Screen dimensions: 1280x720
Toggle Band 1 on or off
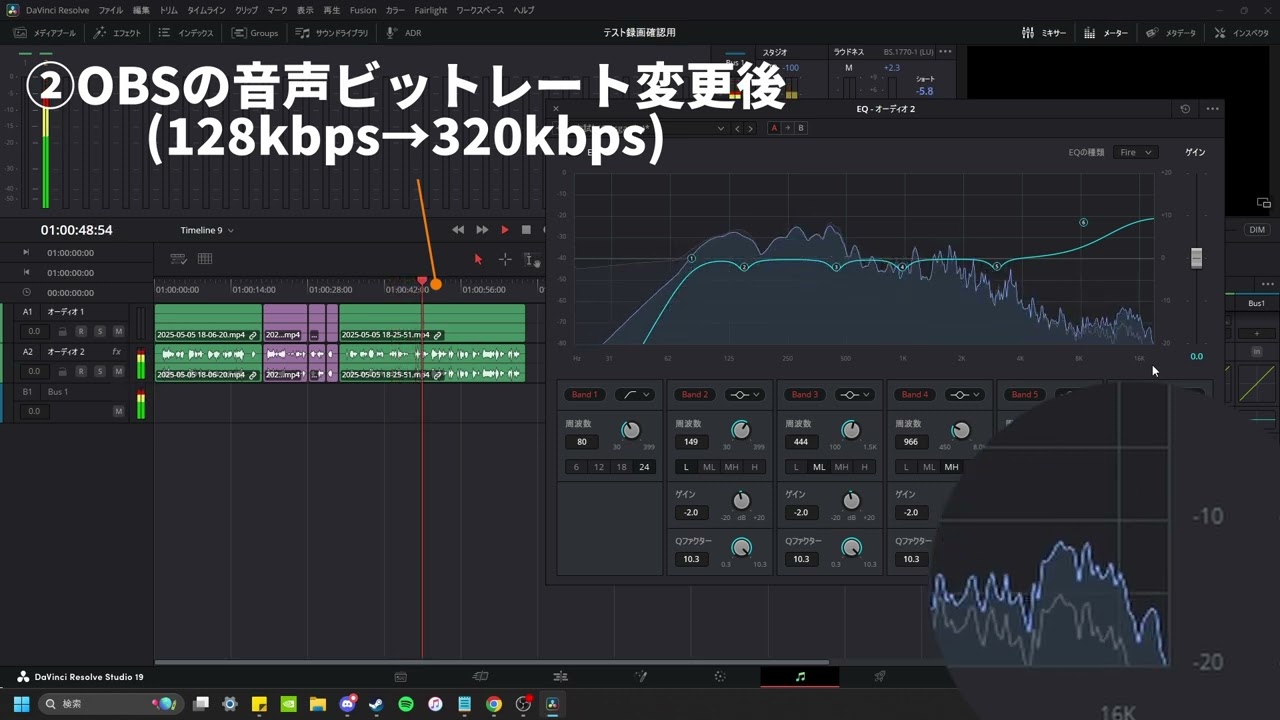pos(584,395)
